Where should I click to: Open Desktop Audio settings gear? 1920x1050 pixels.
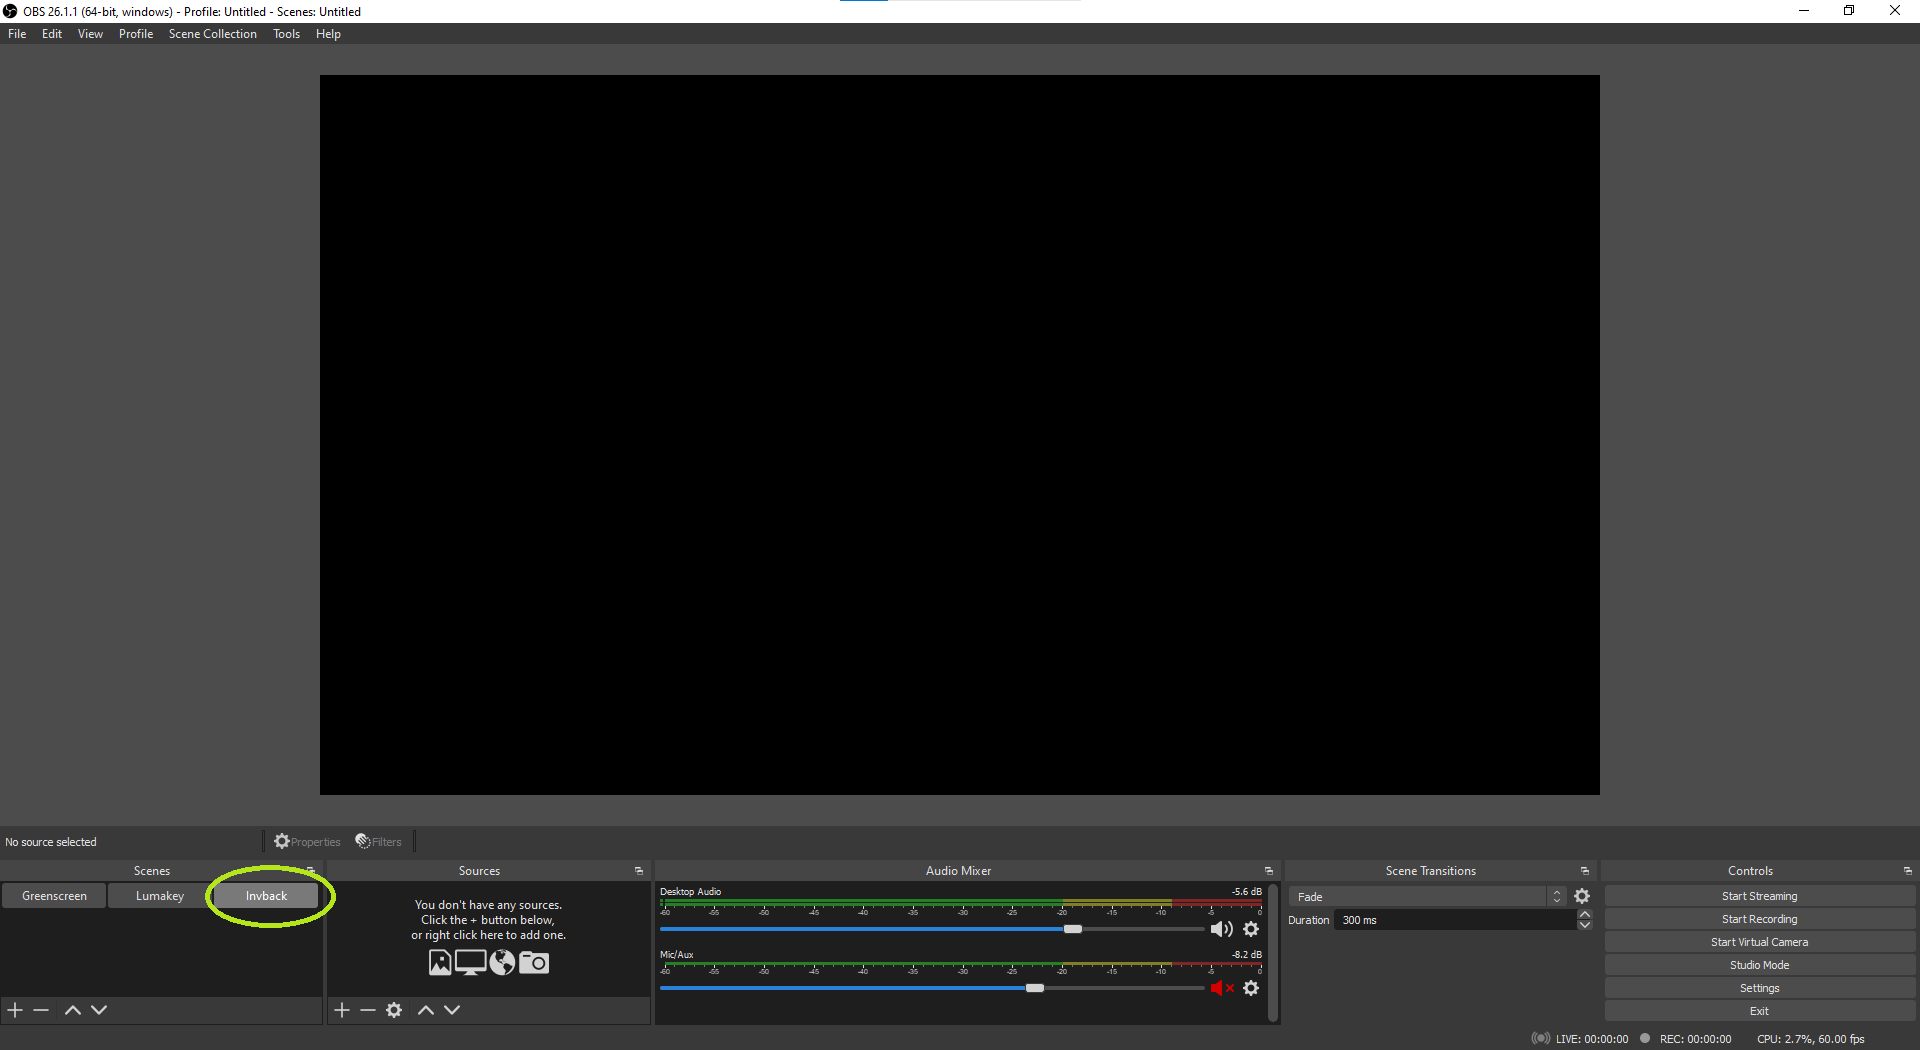pos(1251,929)
